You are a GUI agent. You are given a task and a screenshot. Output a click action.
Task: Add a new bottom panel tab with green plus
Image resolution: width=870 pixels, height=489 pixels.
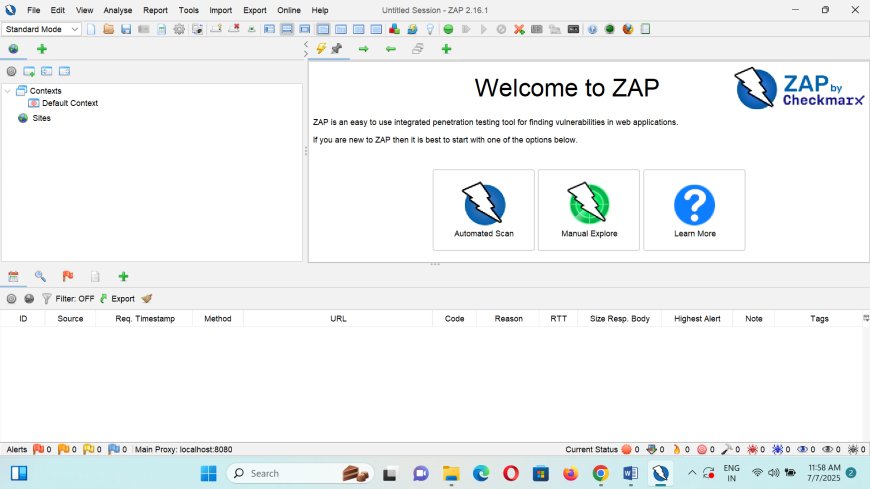[x=123, y=276]
